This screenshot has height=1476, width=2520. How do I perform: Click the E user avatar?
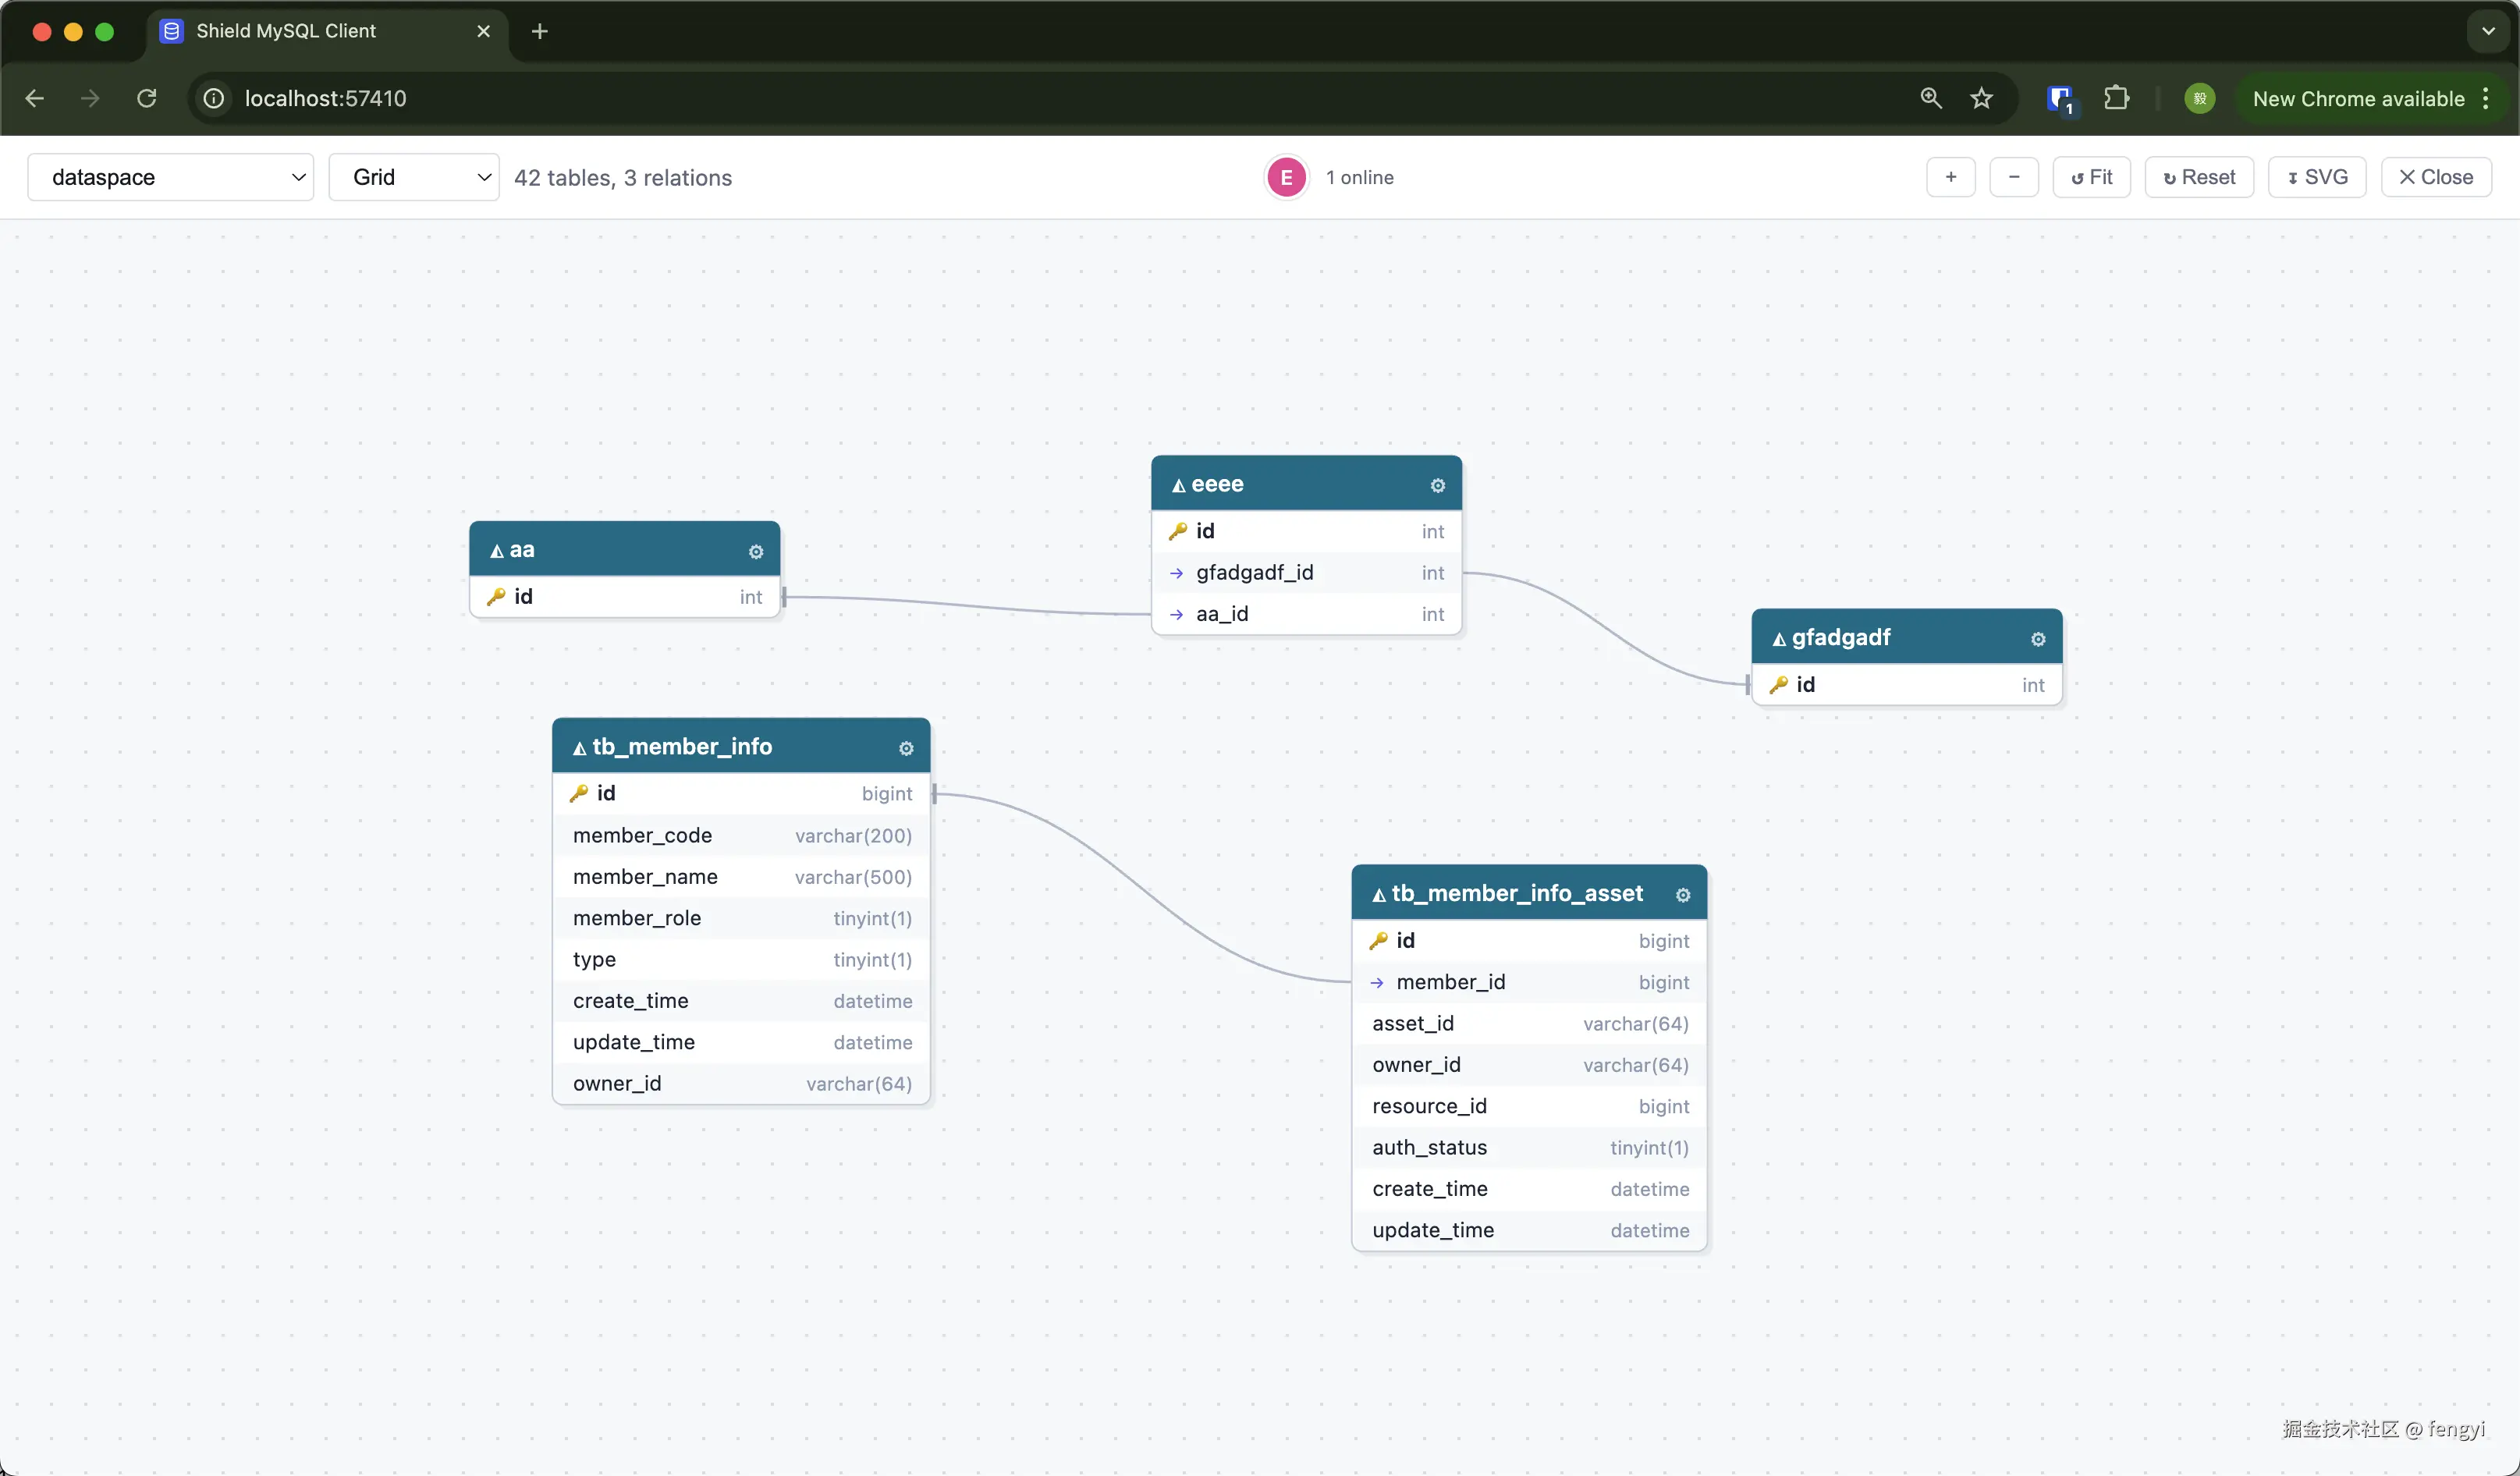pyautogui.click(x=1286, y=177)
